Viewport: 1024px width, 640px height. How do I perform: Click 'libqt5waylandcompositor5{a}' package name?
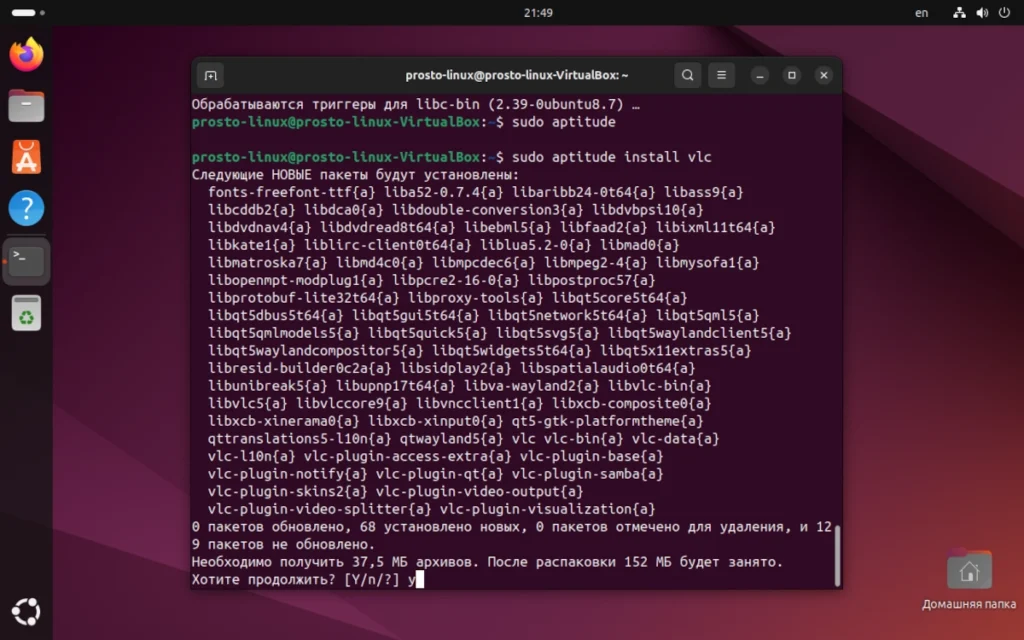[315, 351]
